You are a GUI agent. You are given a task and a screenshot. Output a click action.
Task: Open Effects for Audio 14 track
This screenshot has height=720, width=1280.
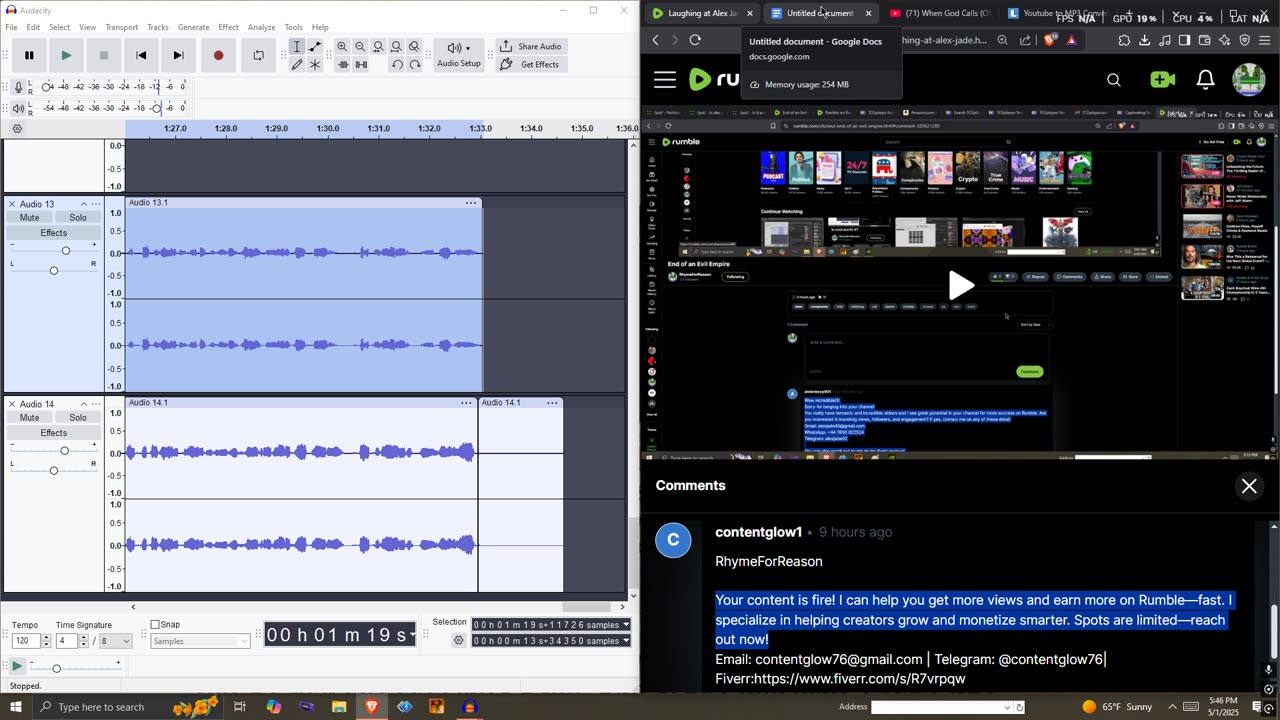click(x=54, y=433)
